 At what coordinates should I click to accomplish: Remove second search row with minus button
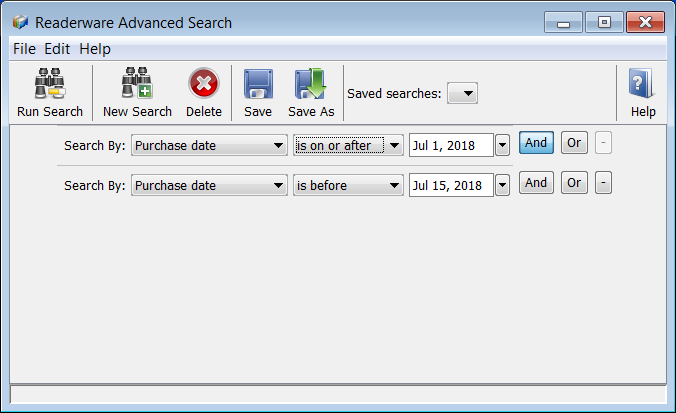603,183
